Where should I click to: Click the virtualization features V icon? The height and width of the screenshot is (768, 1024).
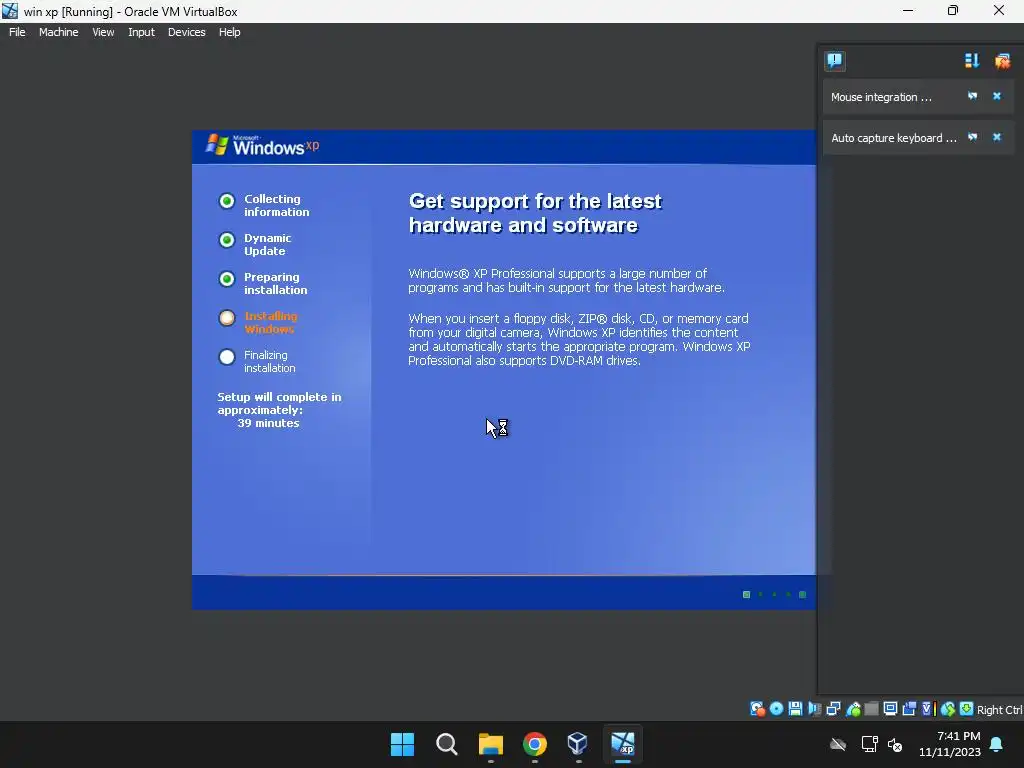927,709
